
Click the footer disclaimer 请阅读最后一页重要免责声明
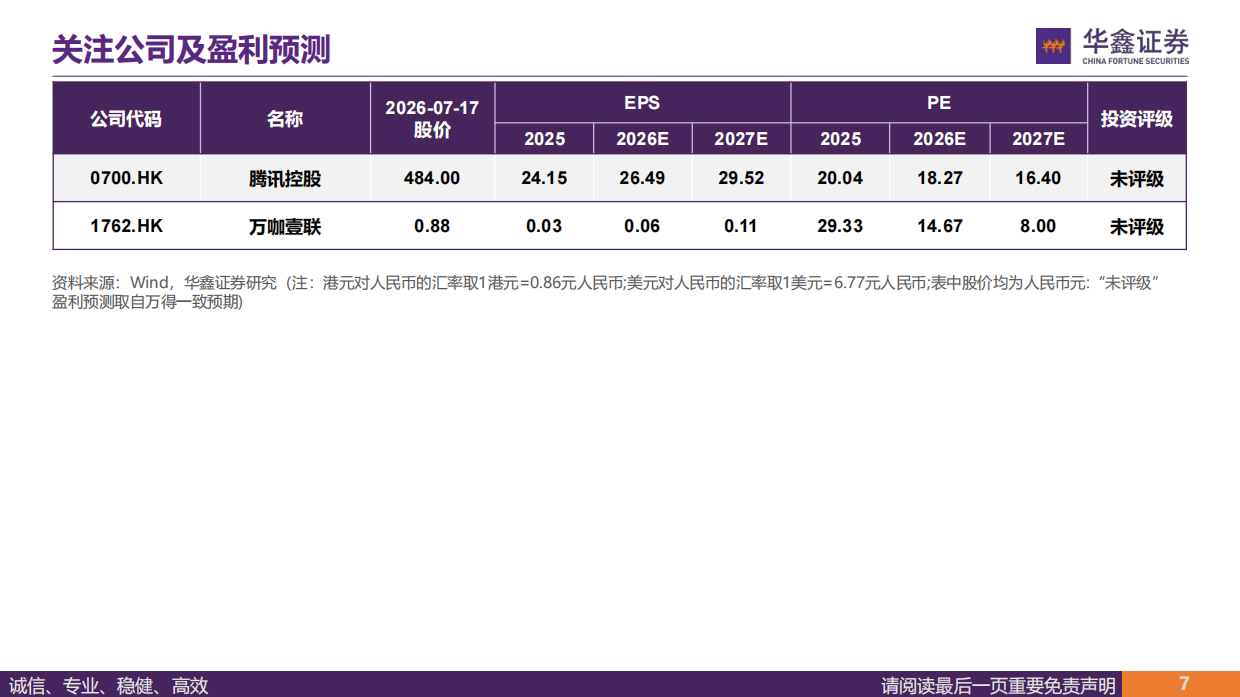998,685
